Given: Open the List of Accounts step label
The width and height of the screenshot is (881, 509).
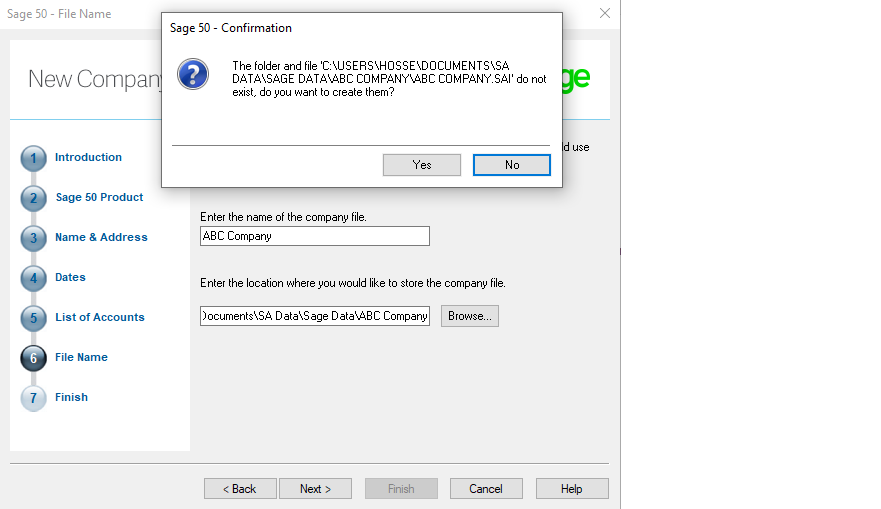Looking at the screenshot, I should 99,317.
